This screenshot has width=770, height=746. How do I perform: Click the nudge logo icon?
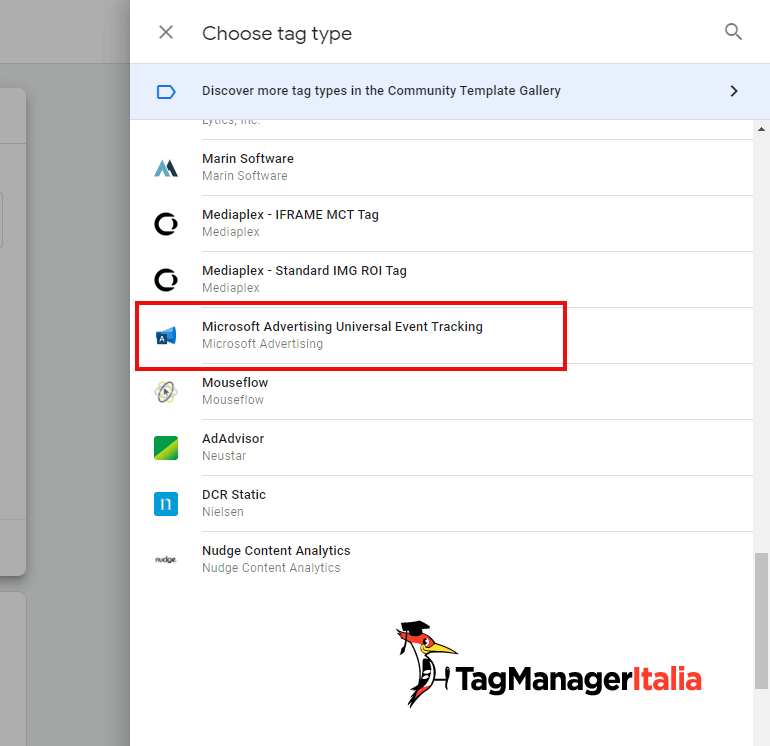tap(166, 560)
